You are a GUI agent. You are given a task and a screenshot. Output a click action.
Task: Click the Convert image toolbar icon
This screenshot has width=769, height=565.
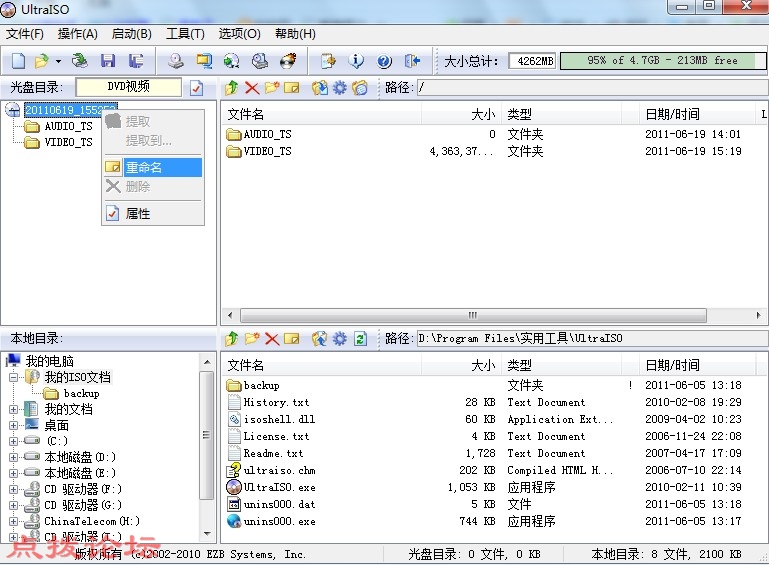point(231,61)
